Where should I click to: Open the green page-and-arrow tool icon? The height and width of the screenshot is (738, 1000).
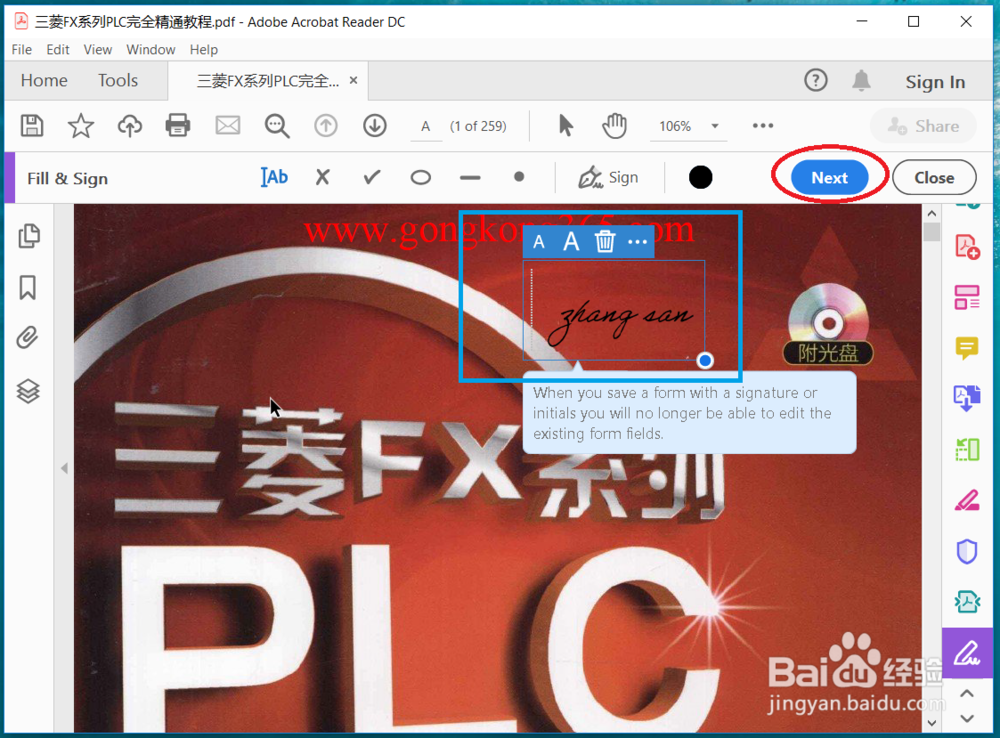pyautogui.click(x=967, y=449)
